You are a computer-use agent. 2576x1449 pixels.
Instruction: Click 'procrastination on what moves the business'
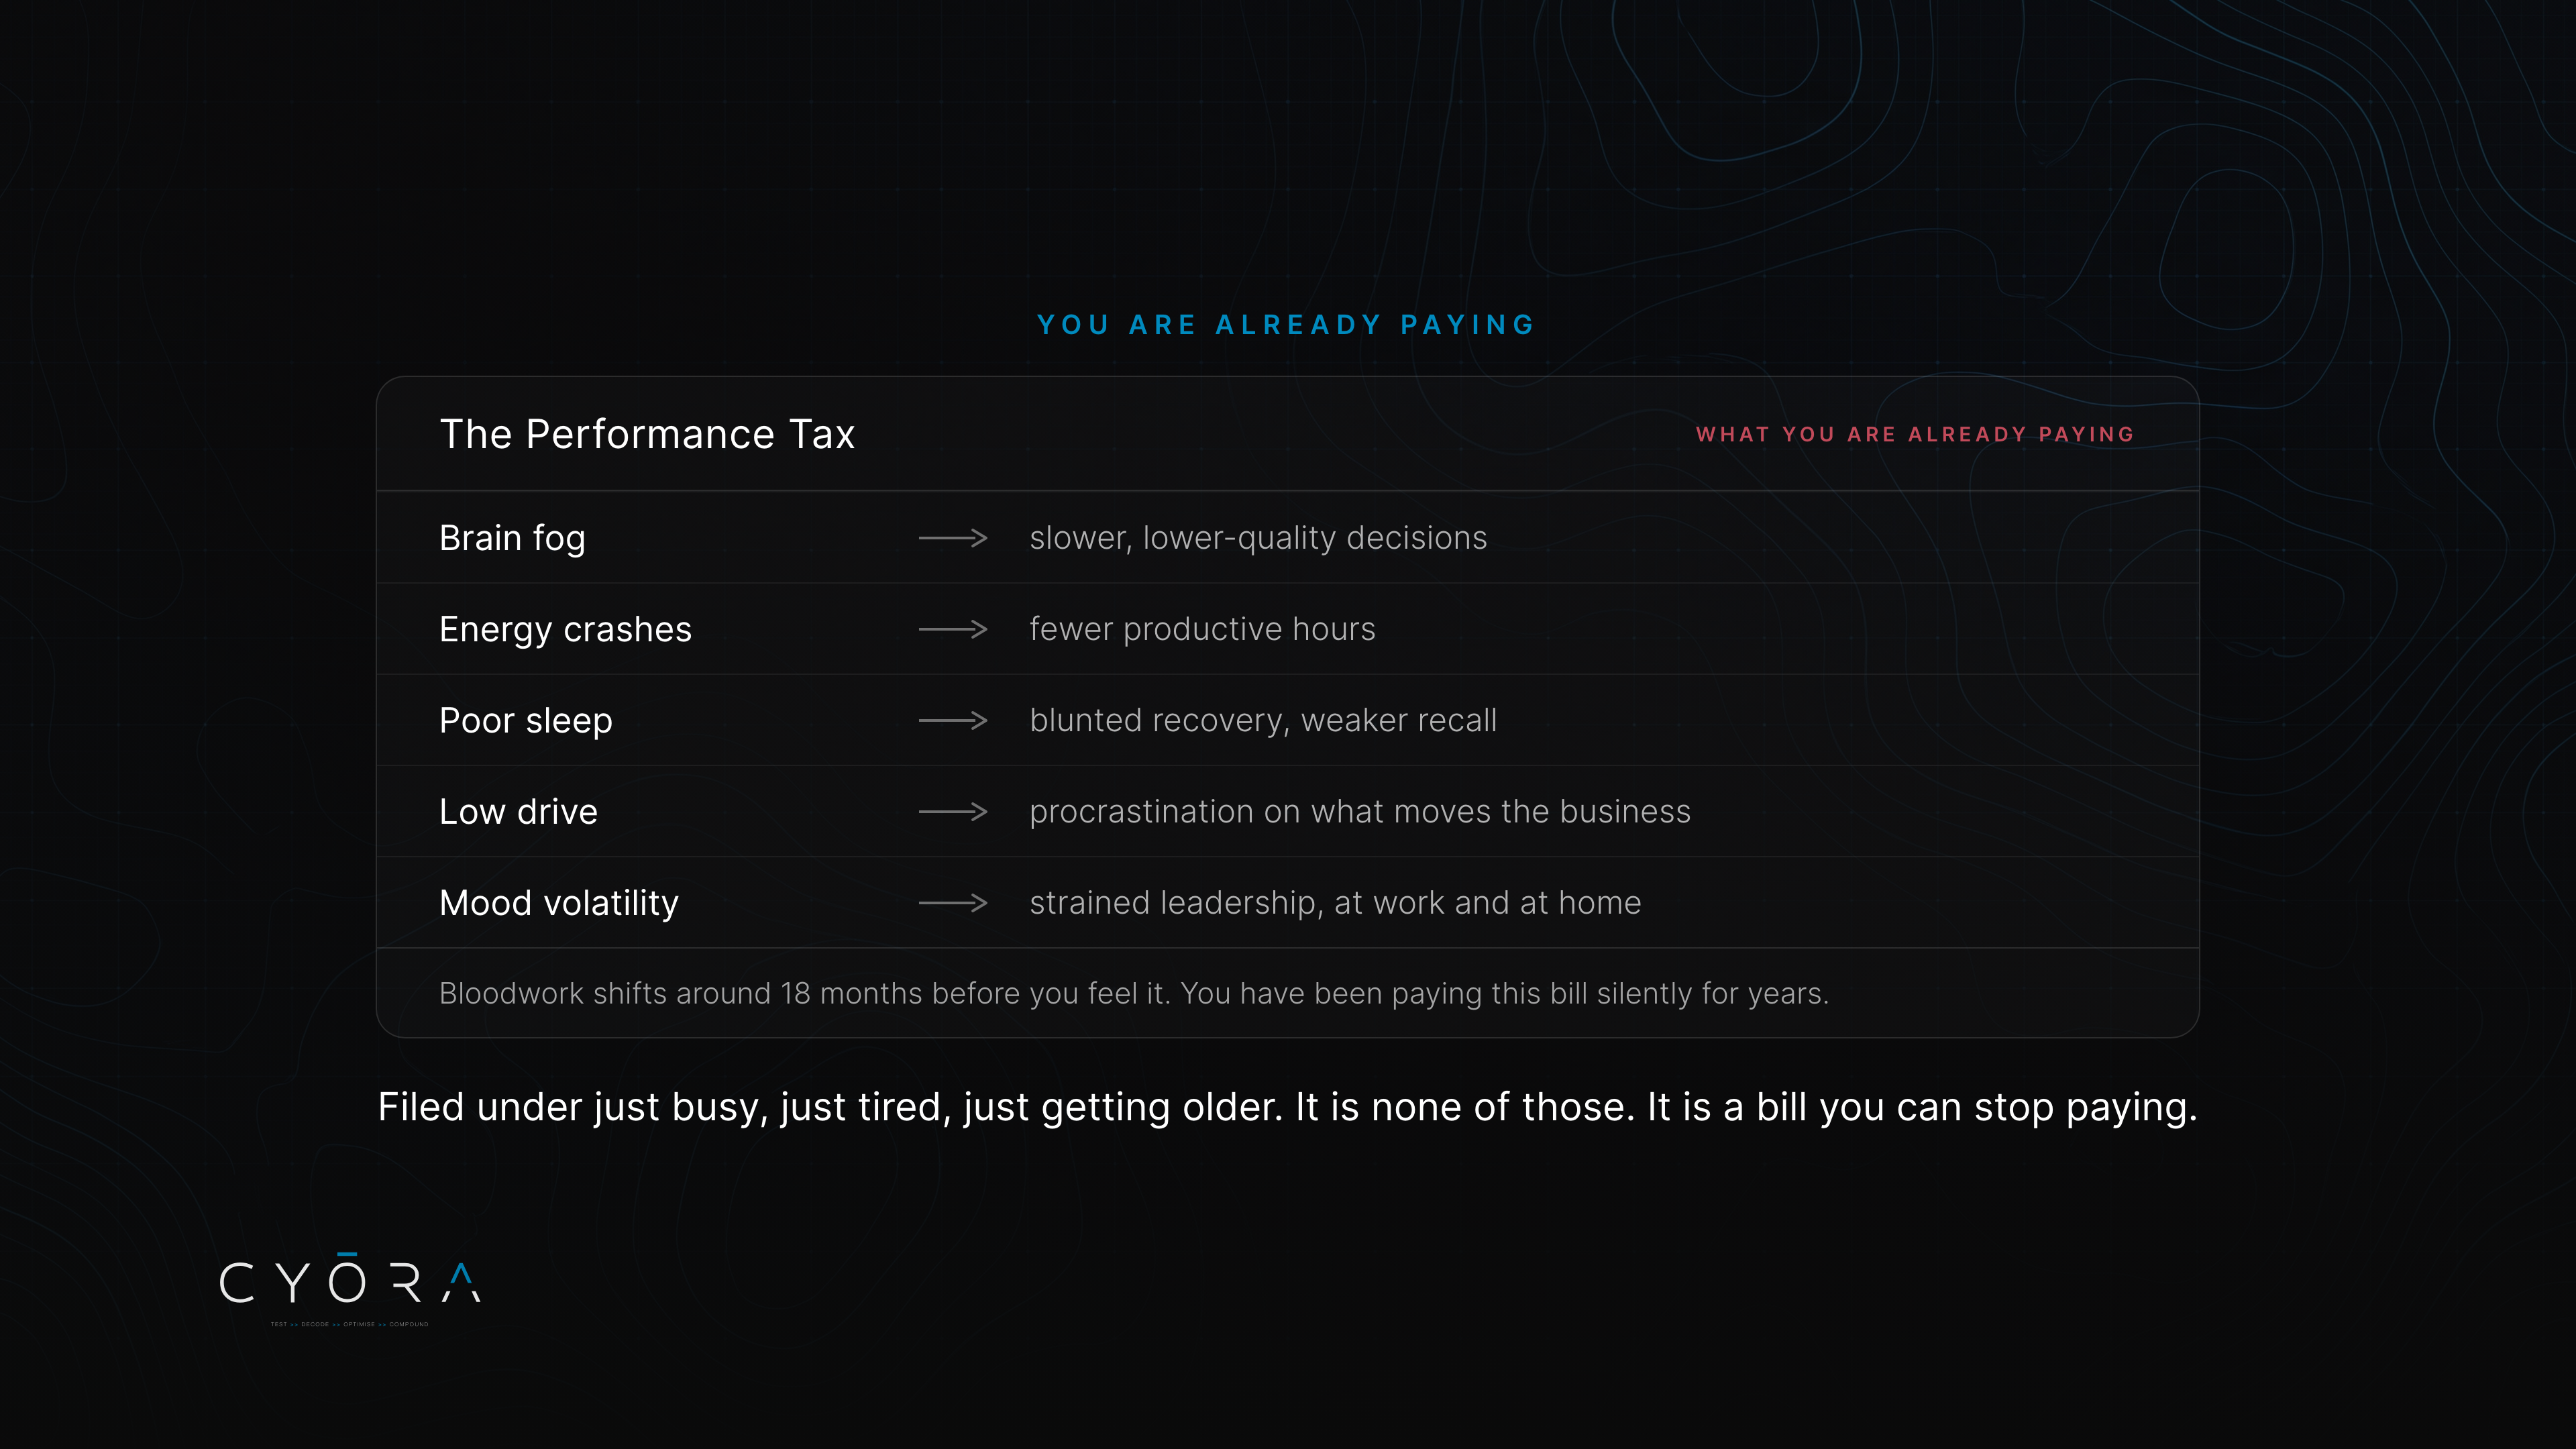1360,811
